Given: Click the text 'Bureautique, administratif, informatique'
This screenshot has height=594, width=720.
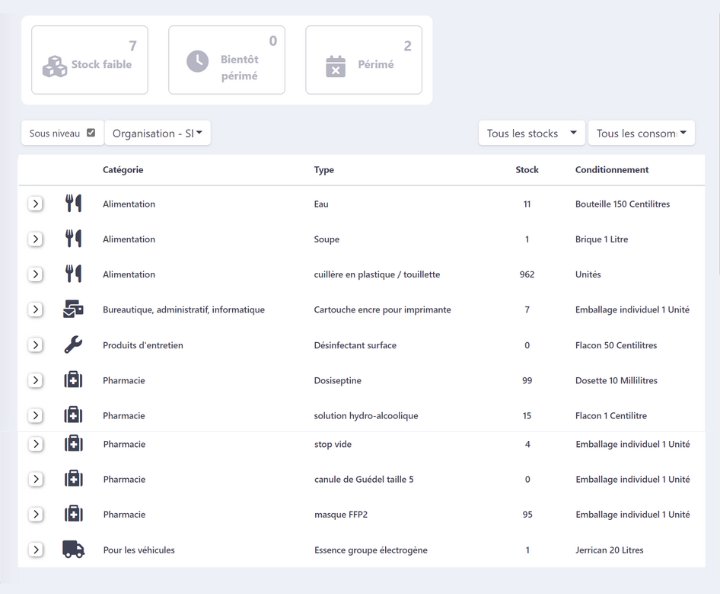Looking at the screenshot, I should pyautogui.click(x=184, y=309).
